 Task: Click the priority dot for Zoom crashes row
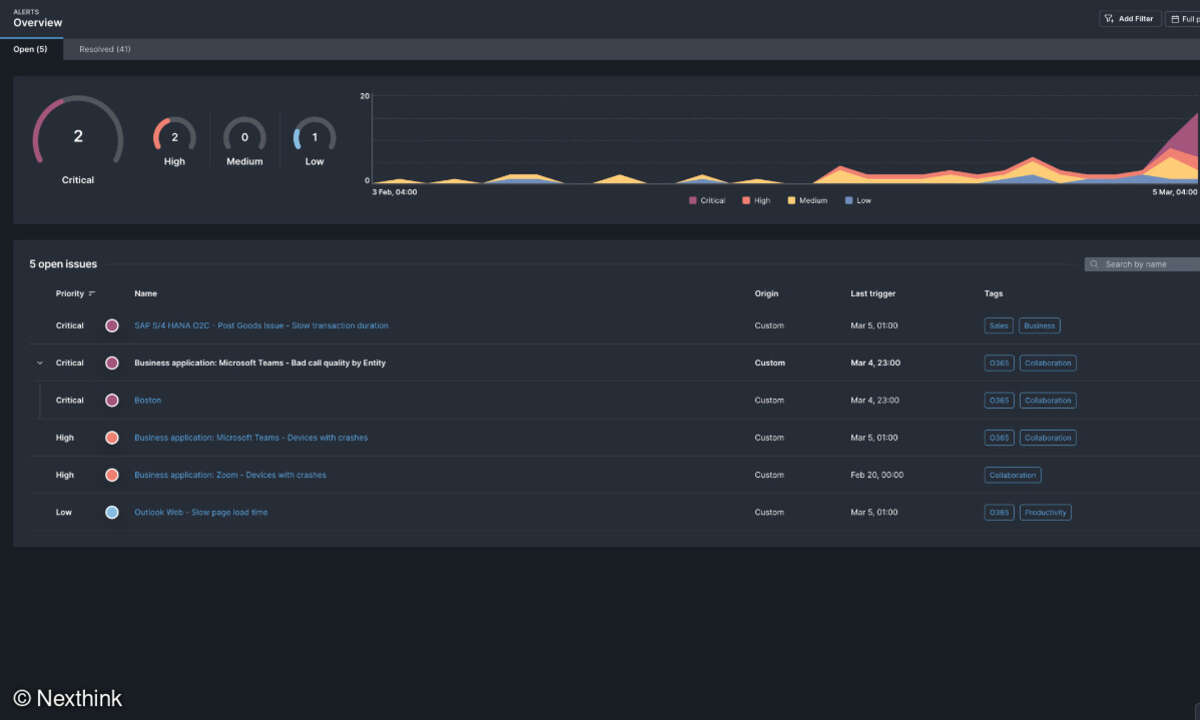tap(112, 475)
